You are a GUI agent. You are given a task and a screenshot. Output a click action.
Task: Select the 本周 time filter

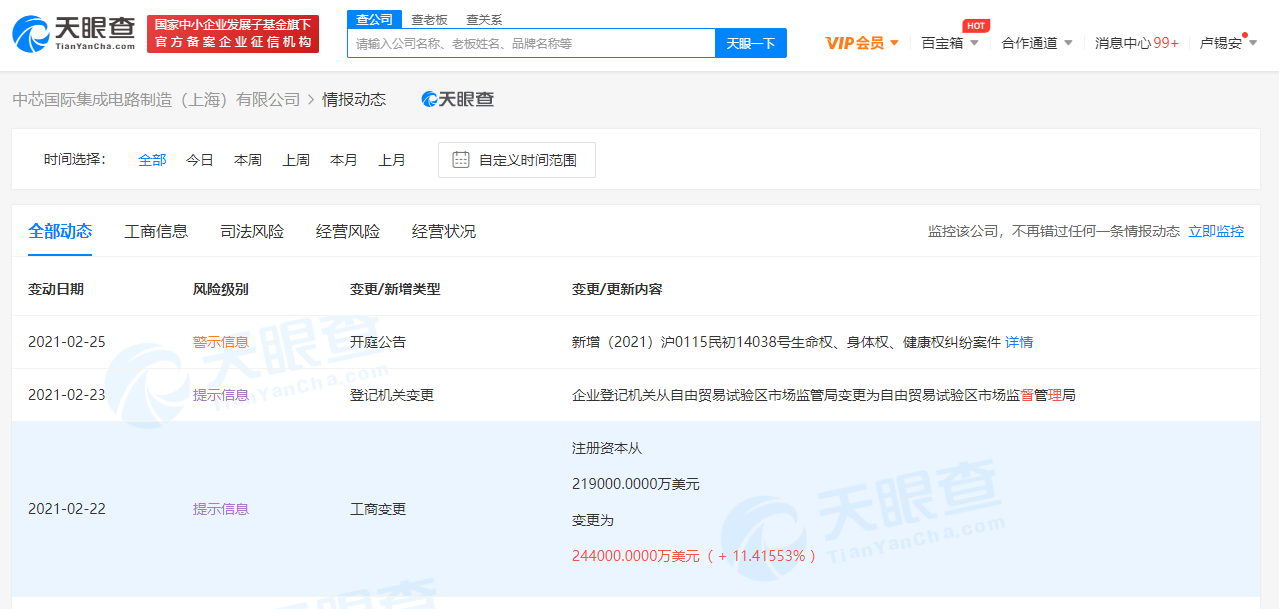coord(248,160)
